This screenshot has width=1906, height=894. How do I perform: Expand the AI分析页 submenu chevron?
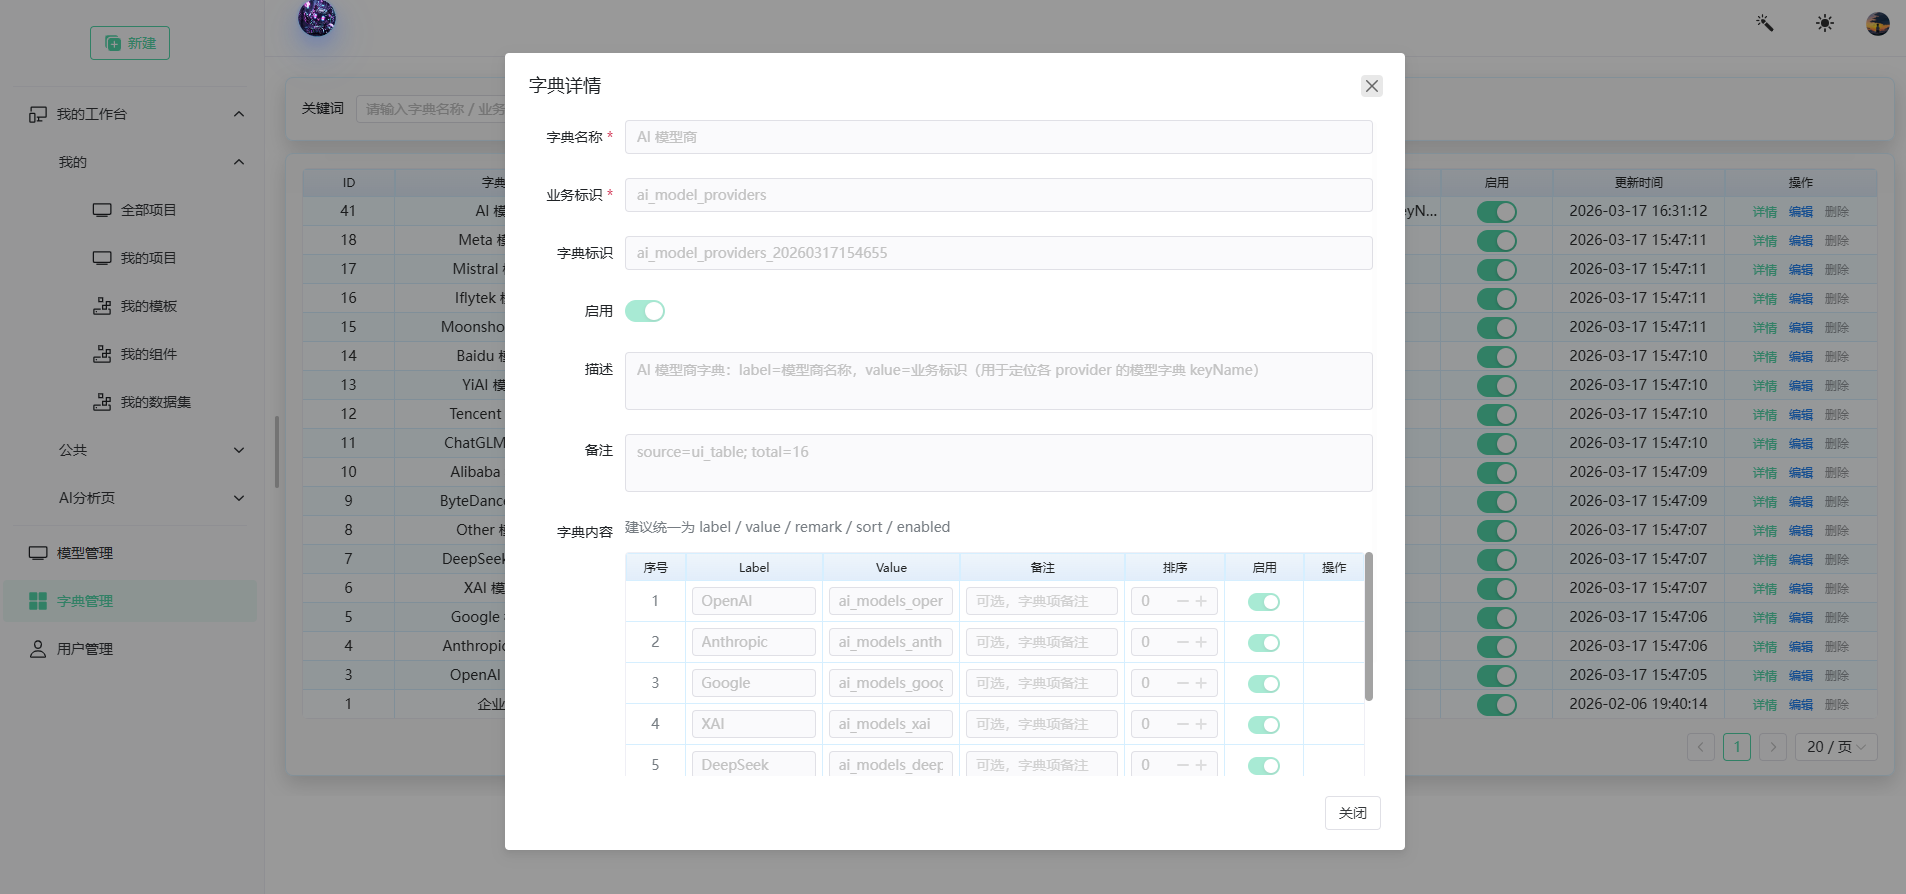tap(239, 498)
